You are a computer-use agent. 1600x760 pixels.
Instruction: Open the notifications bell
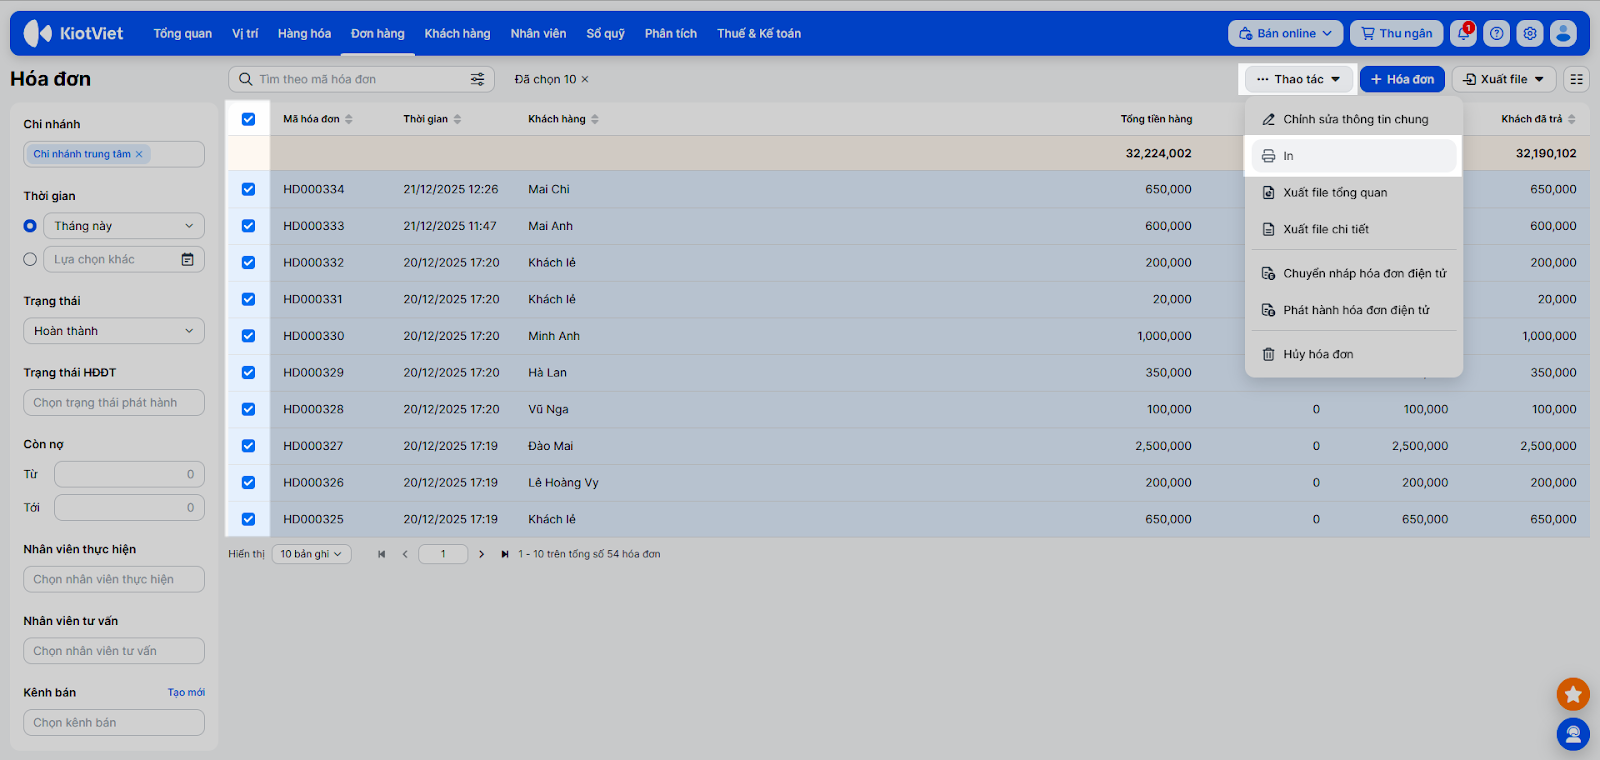[x=1464, y=33]
